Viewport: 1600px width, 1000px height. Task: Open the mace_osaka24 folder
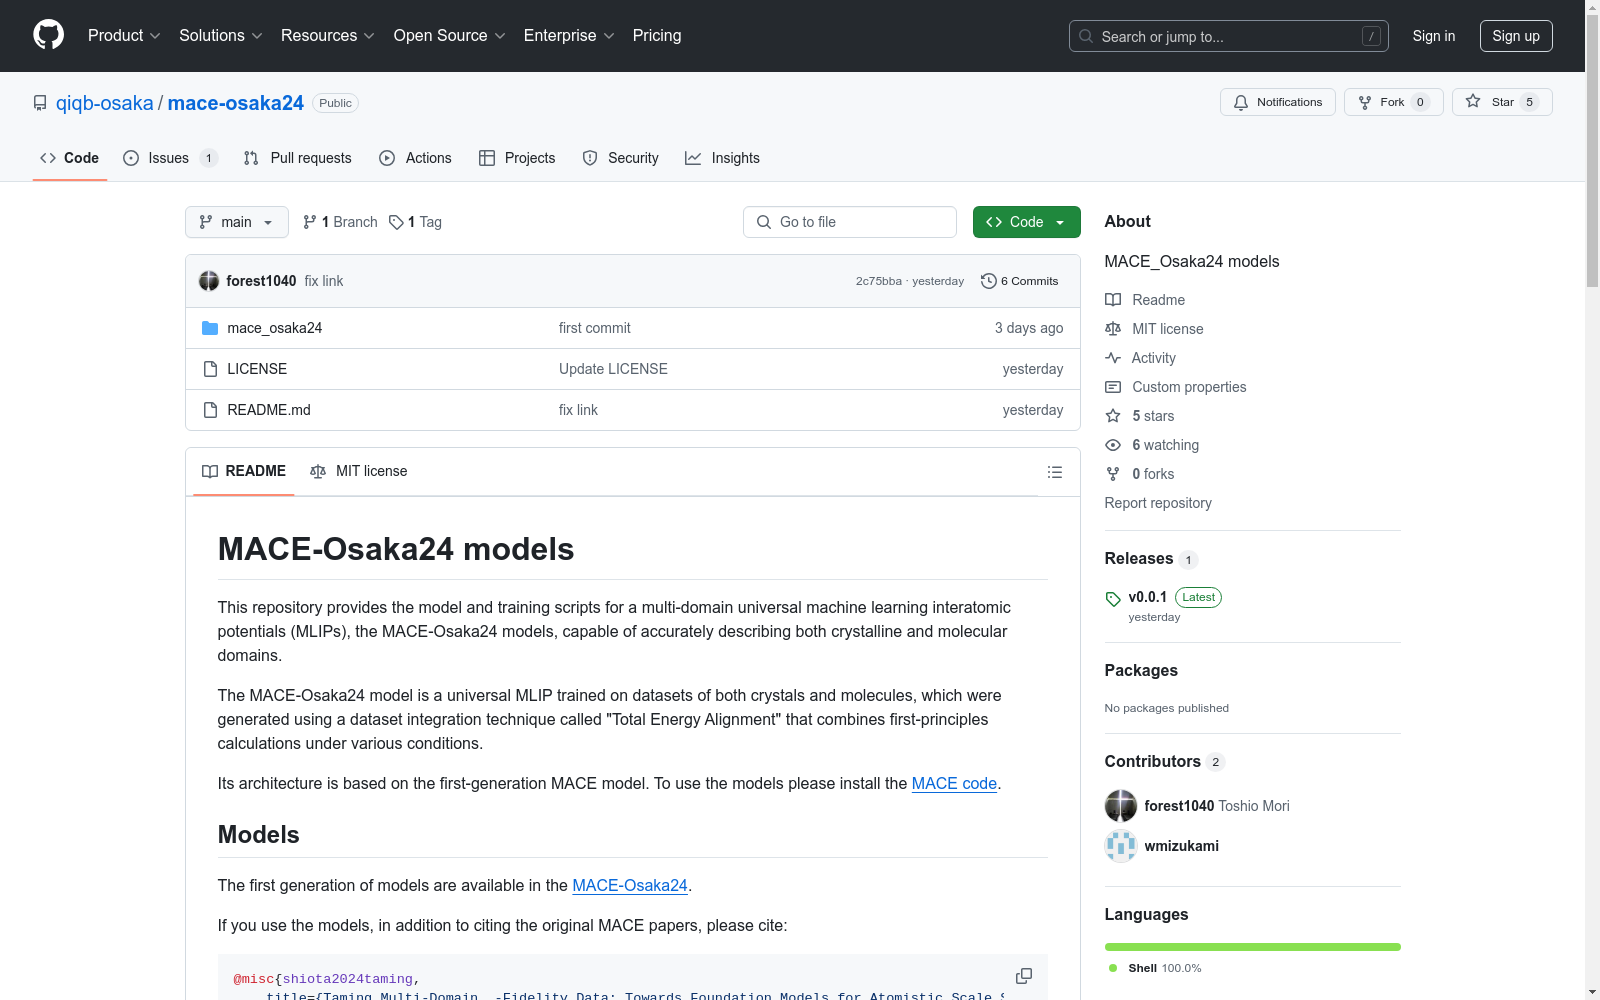pos(275,328)
